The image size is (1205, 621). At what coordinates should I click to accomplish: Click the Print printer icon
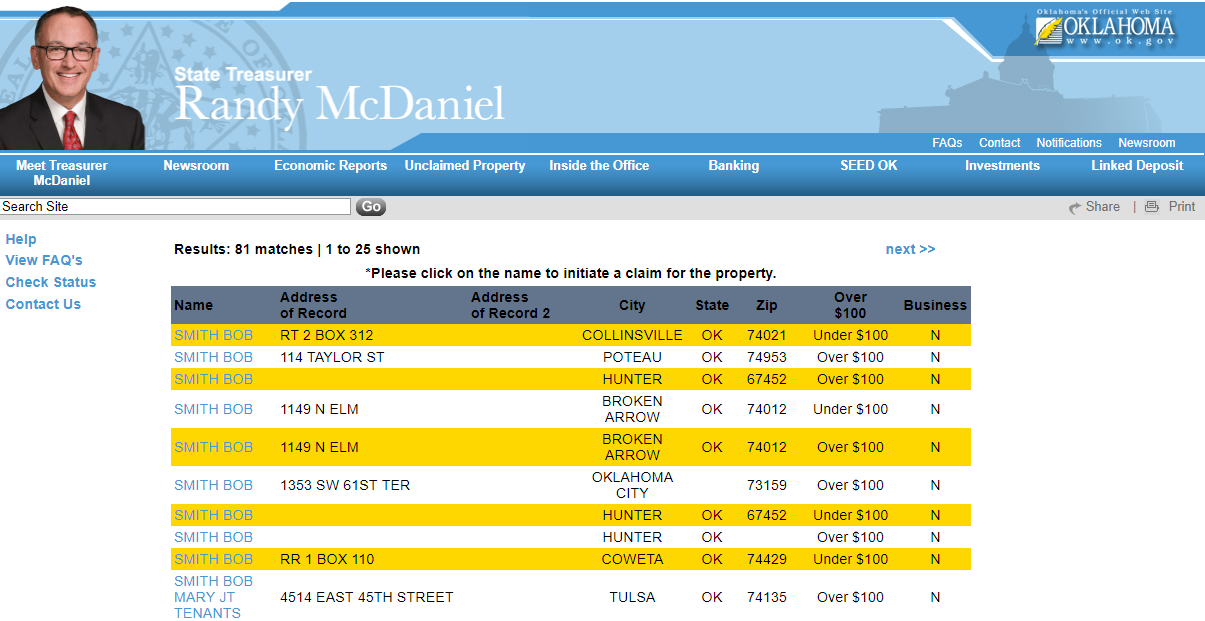pos(1152,207)
